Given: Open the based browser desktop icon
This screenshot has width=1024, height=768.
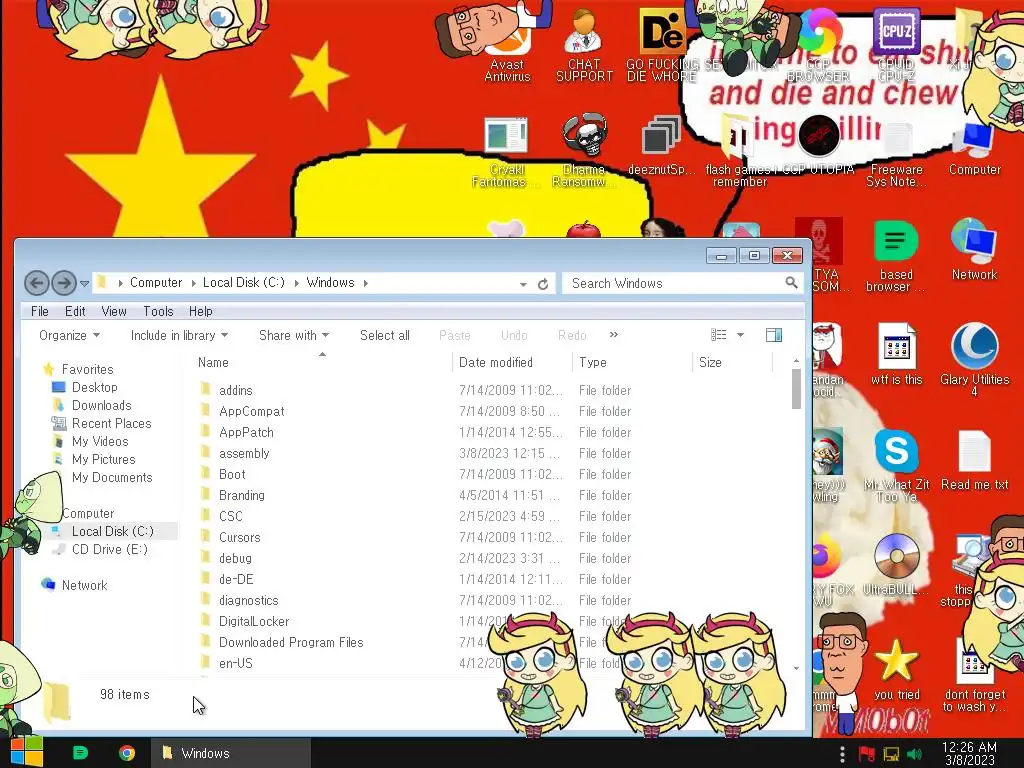Looking at the screenshot, I should pyautogui.click(x=896, y=256).
